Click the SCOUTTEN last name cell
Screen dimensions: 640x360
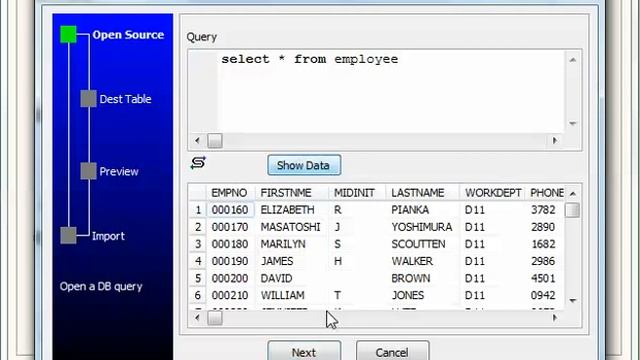click(423, 244)
